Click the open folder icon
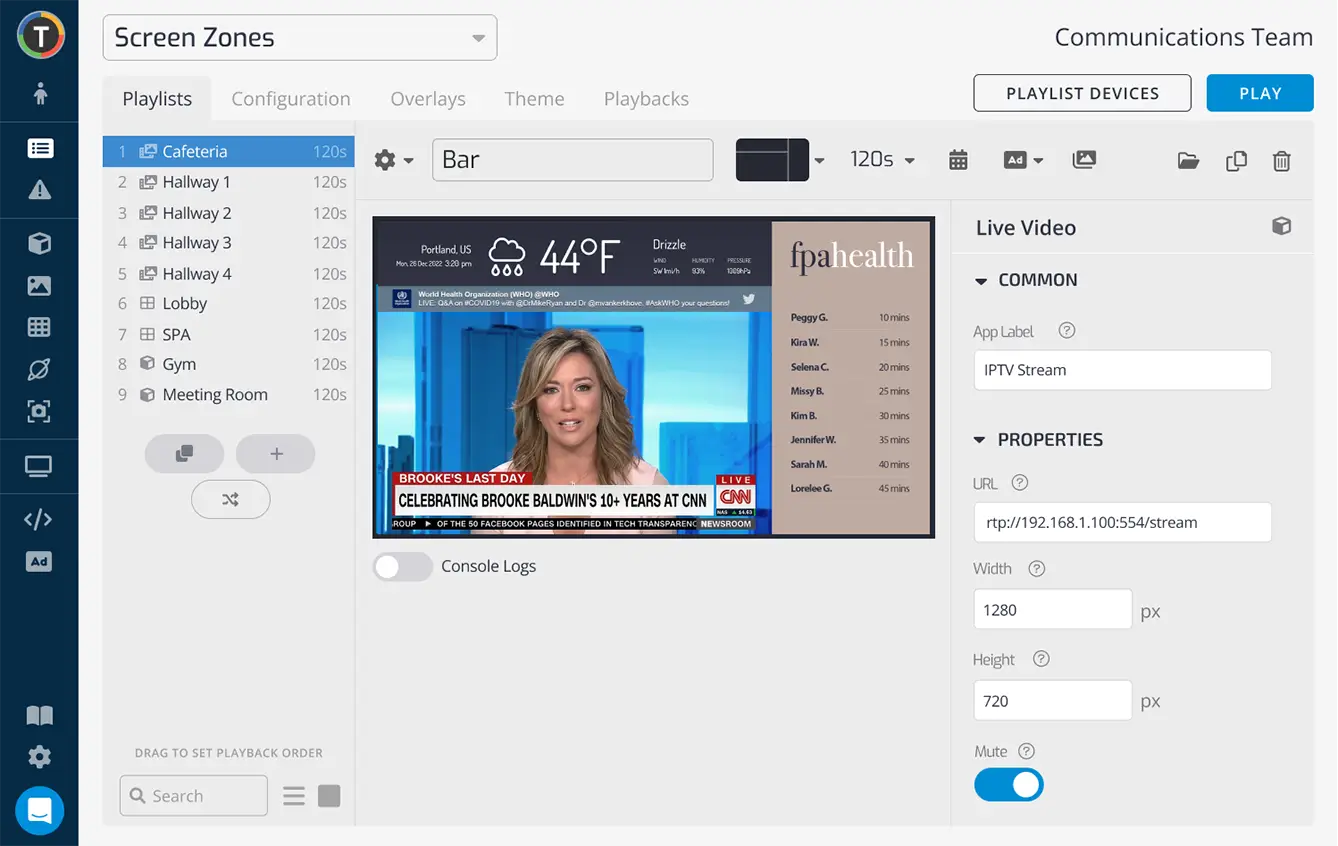Image resolution: width=1338 pixels, height=846 pixels. tap(1188, 161)
